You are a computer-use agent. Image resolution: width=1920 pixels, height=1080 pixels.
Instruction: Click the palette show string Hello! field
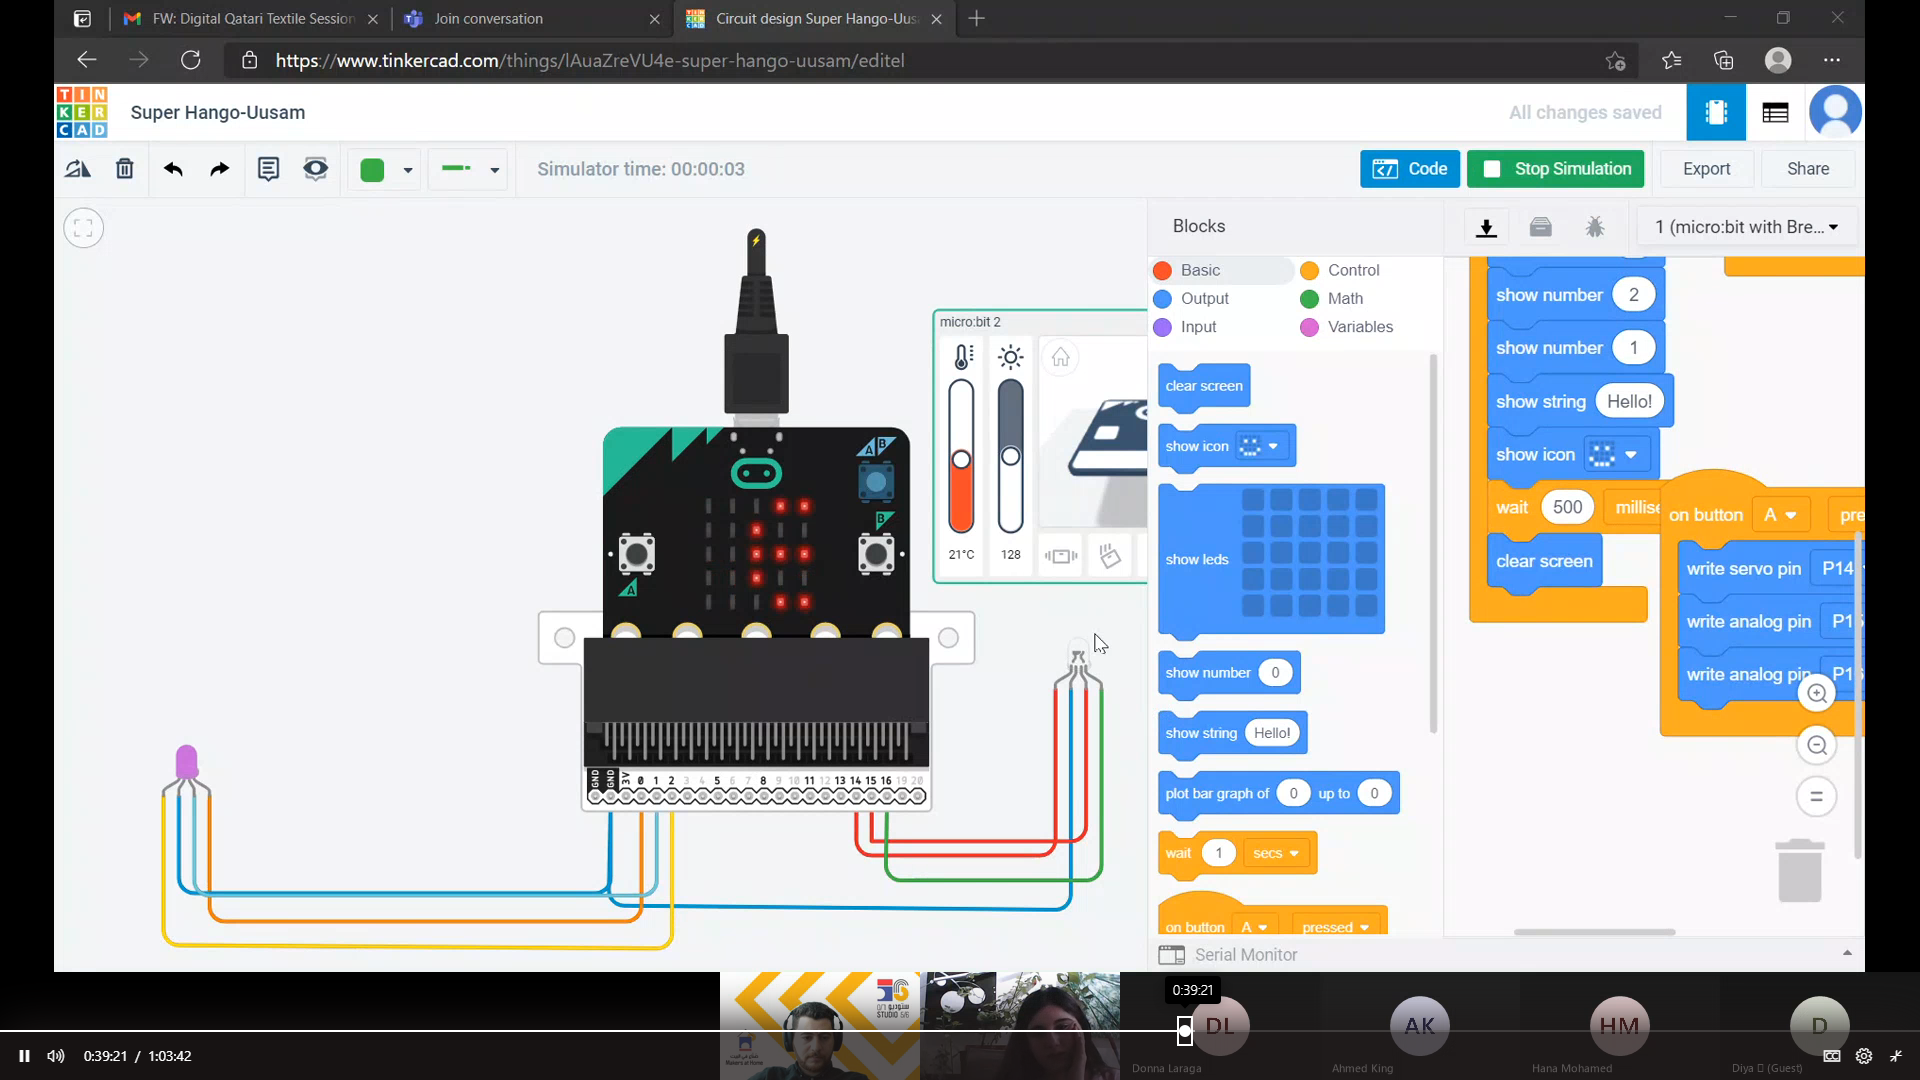pyautogui.click(x=1272, y=733)
